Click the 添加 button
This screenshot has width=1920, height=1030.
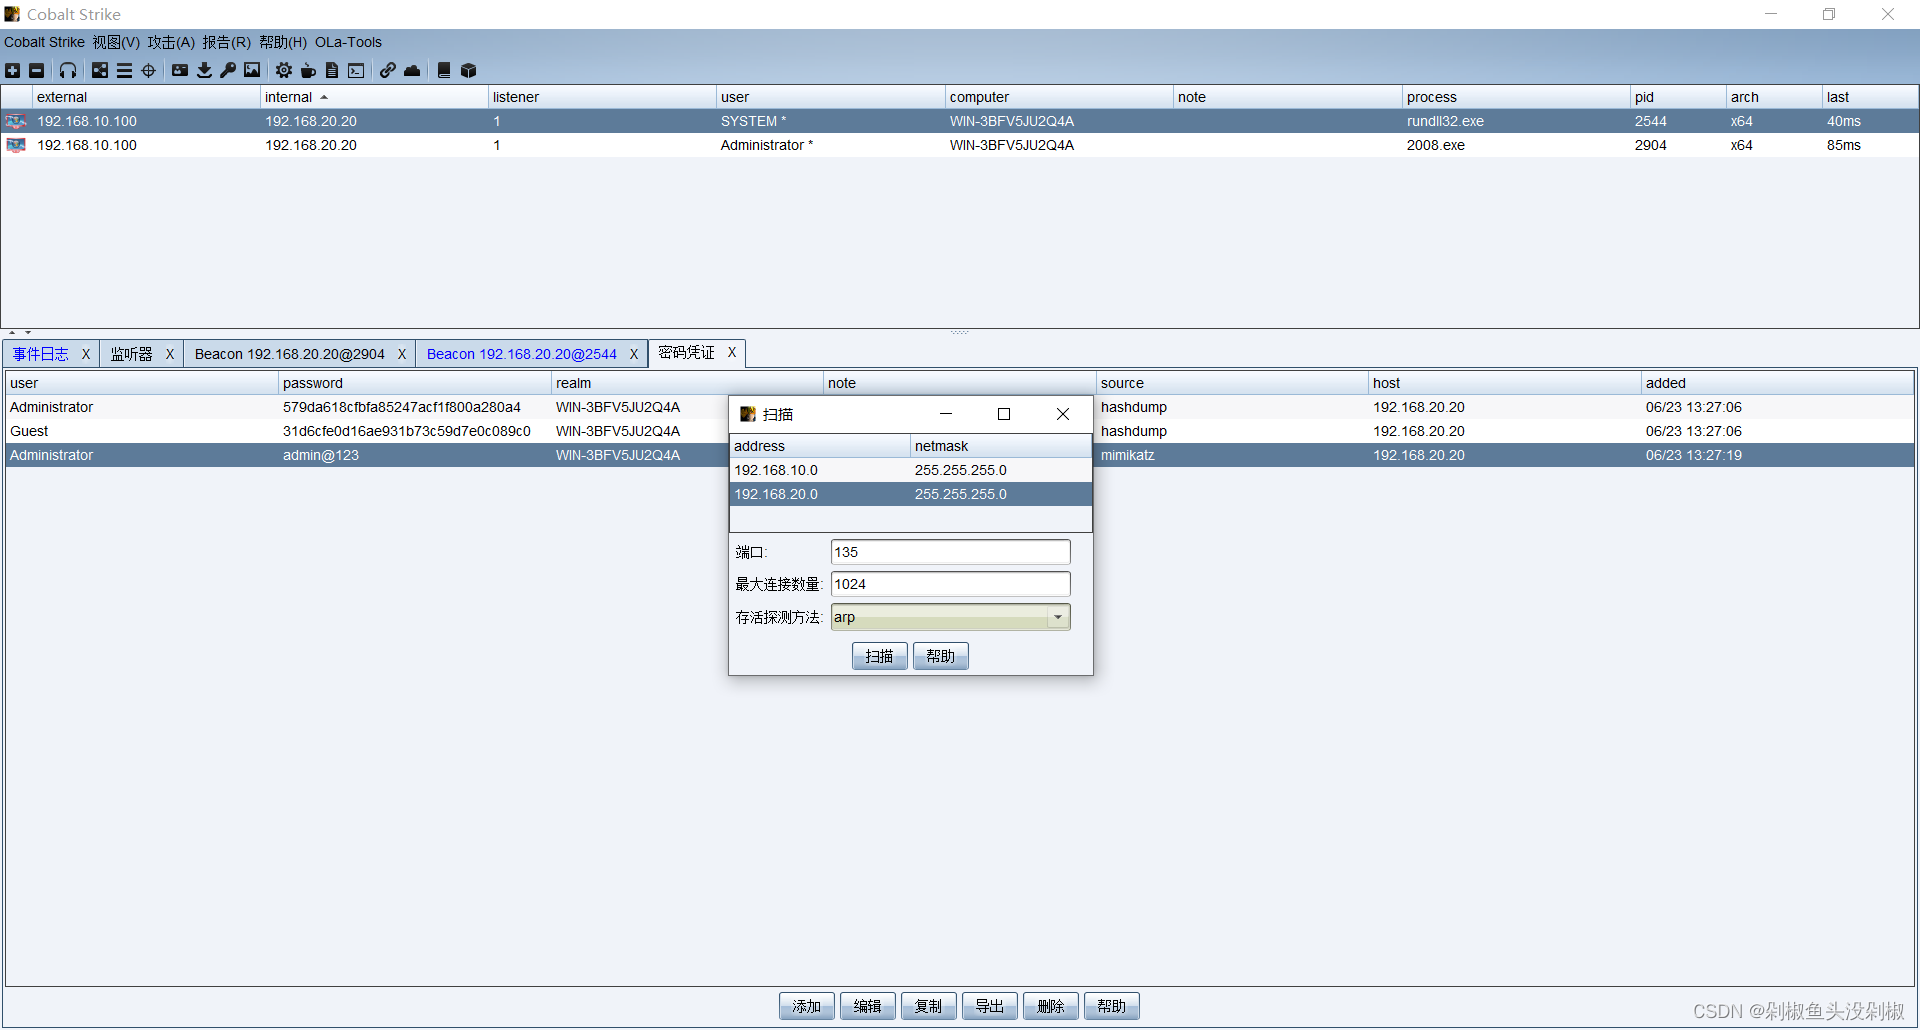pos(807,1006)
